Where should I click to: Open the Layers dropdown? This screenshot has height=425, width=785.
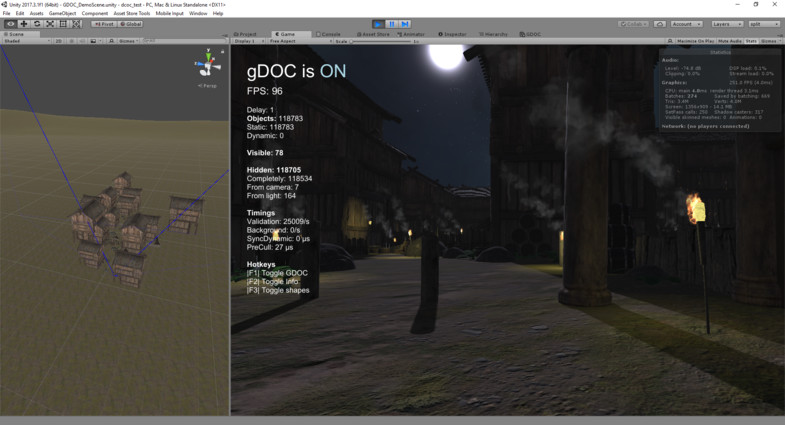tap(726, 24)
